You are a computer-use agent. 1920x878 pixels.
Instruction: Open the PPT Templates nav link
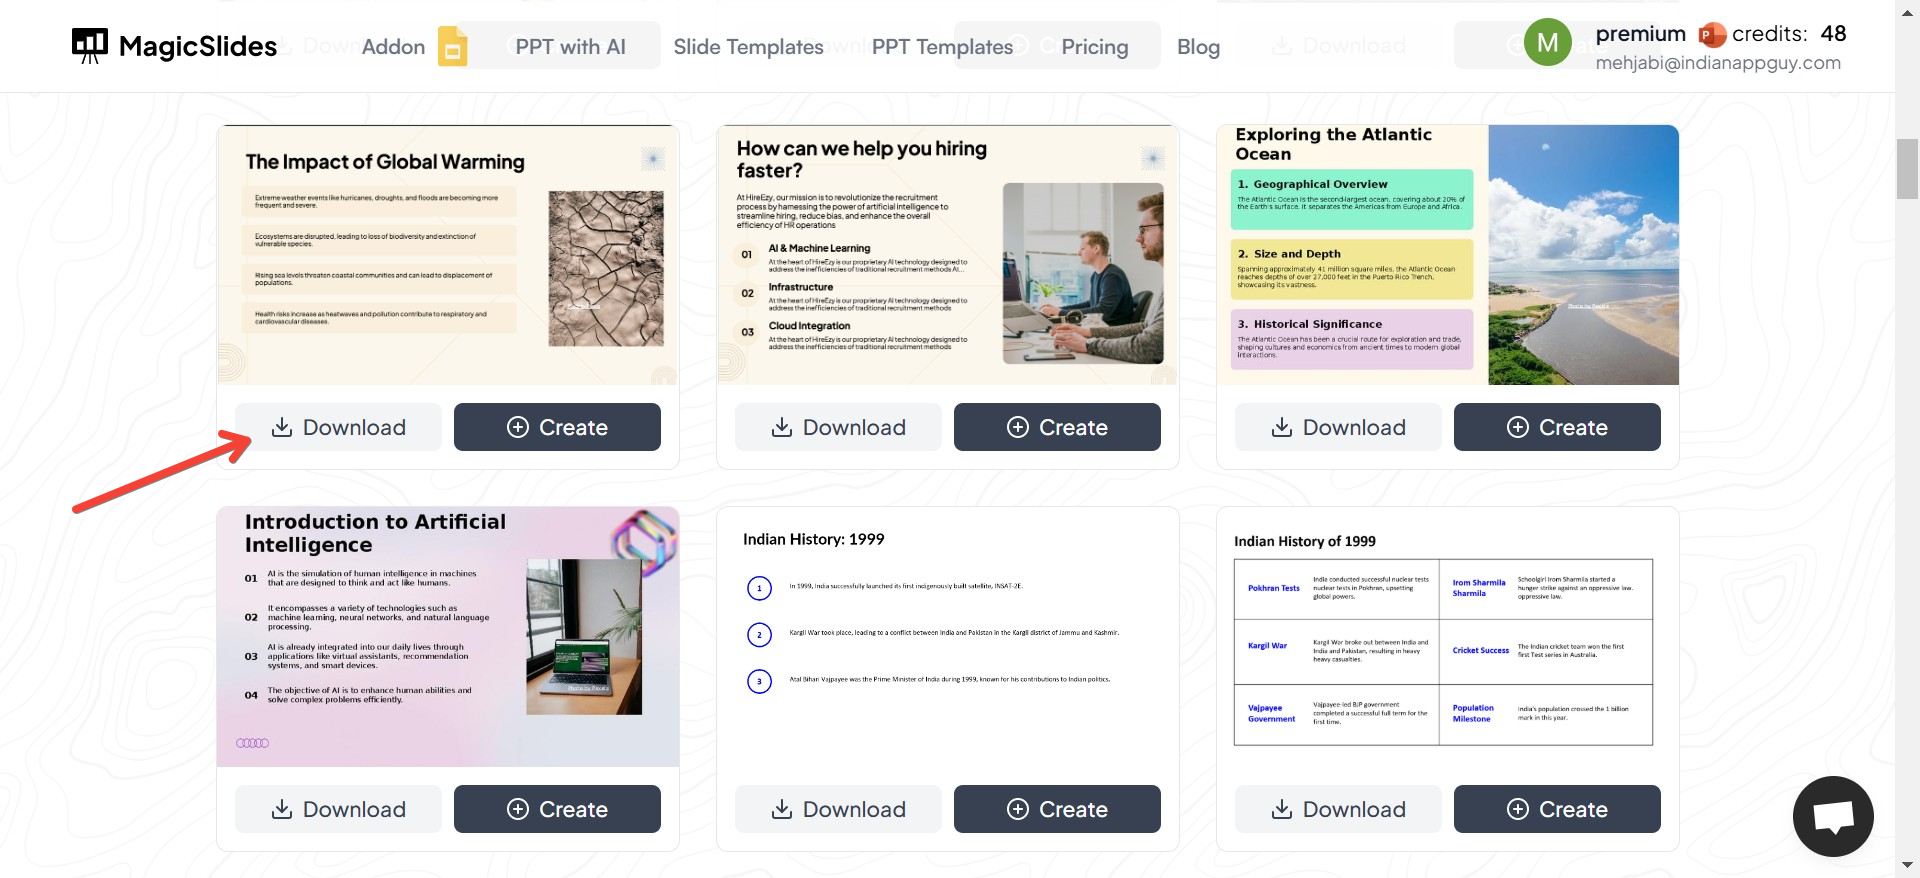click(x=942, y=46)
